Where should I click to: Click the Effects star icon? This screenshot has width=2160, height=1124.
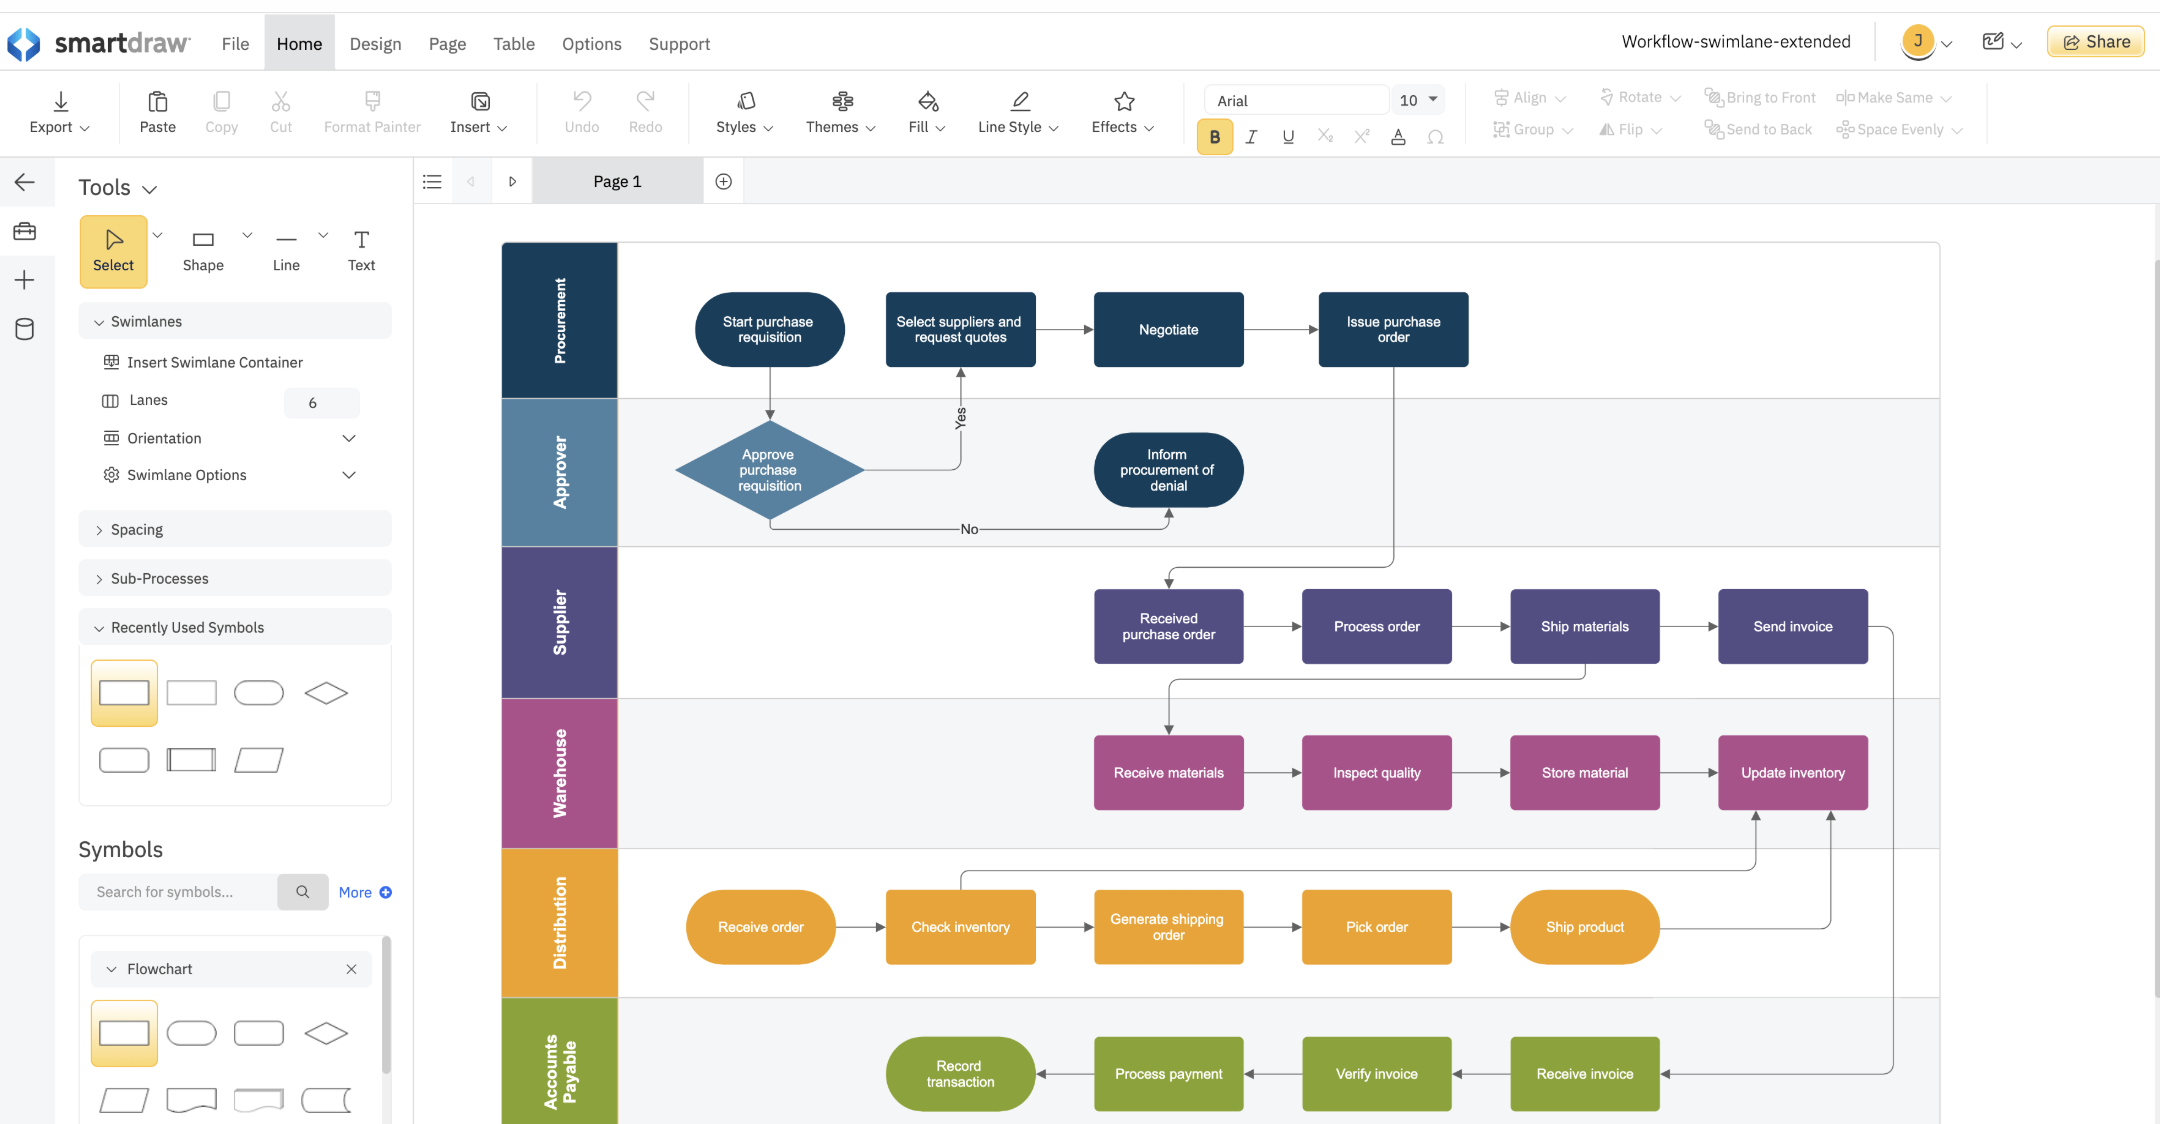click(x=1124, y=102)
